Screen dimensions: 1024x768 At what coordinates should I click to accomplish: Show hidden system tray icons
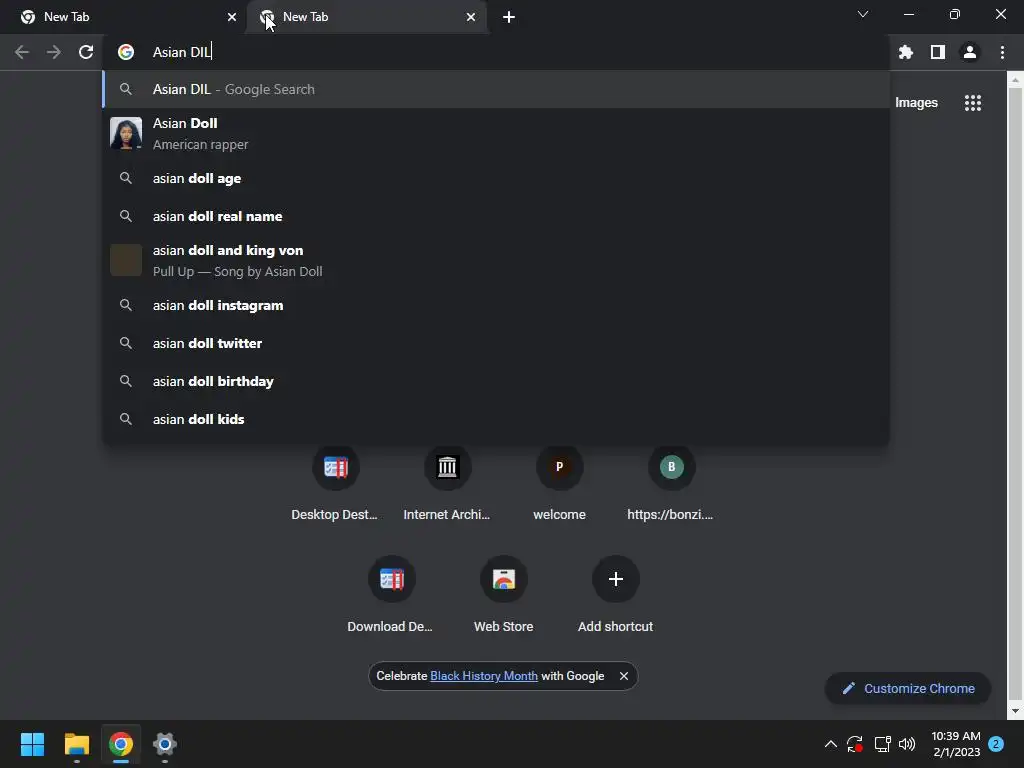coord(831,744)
